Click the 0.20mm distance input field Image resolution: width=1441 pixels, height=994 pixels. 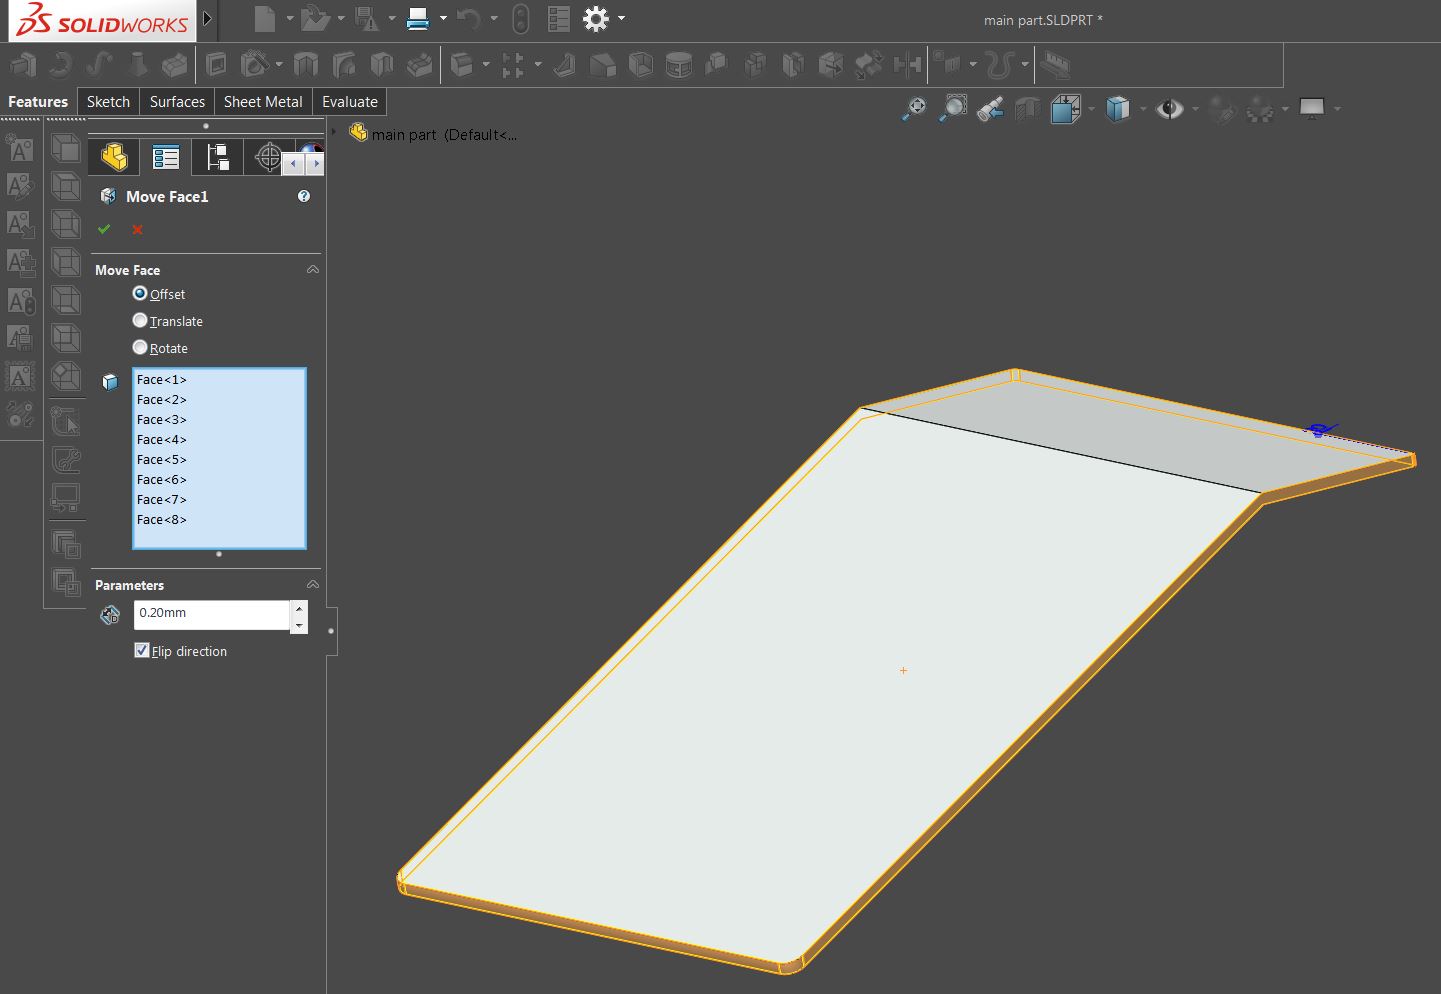coord(211,614)
